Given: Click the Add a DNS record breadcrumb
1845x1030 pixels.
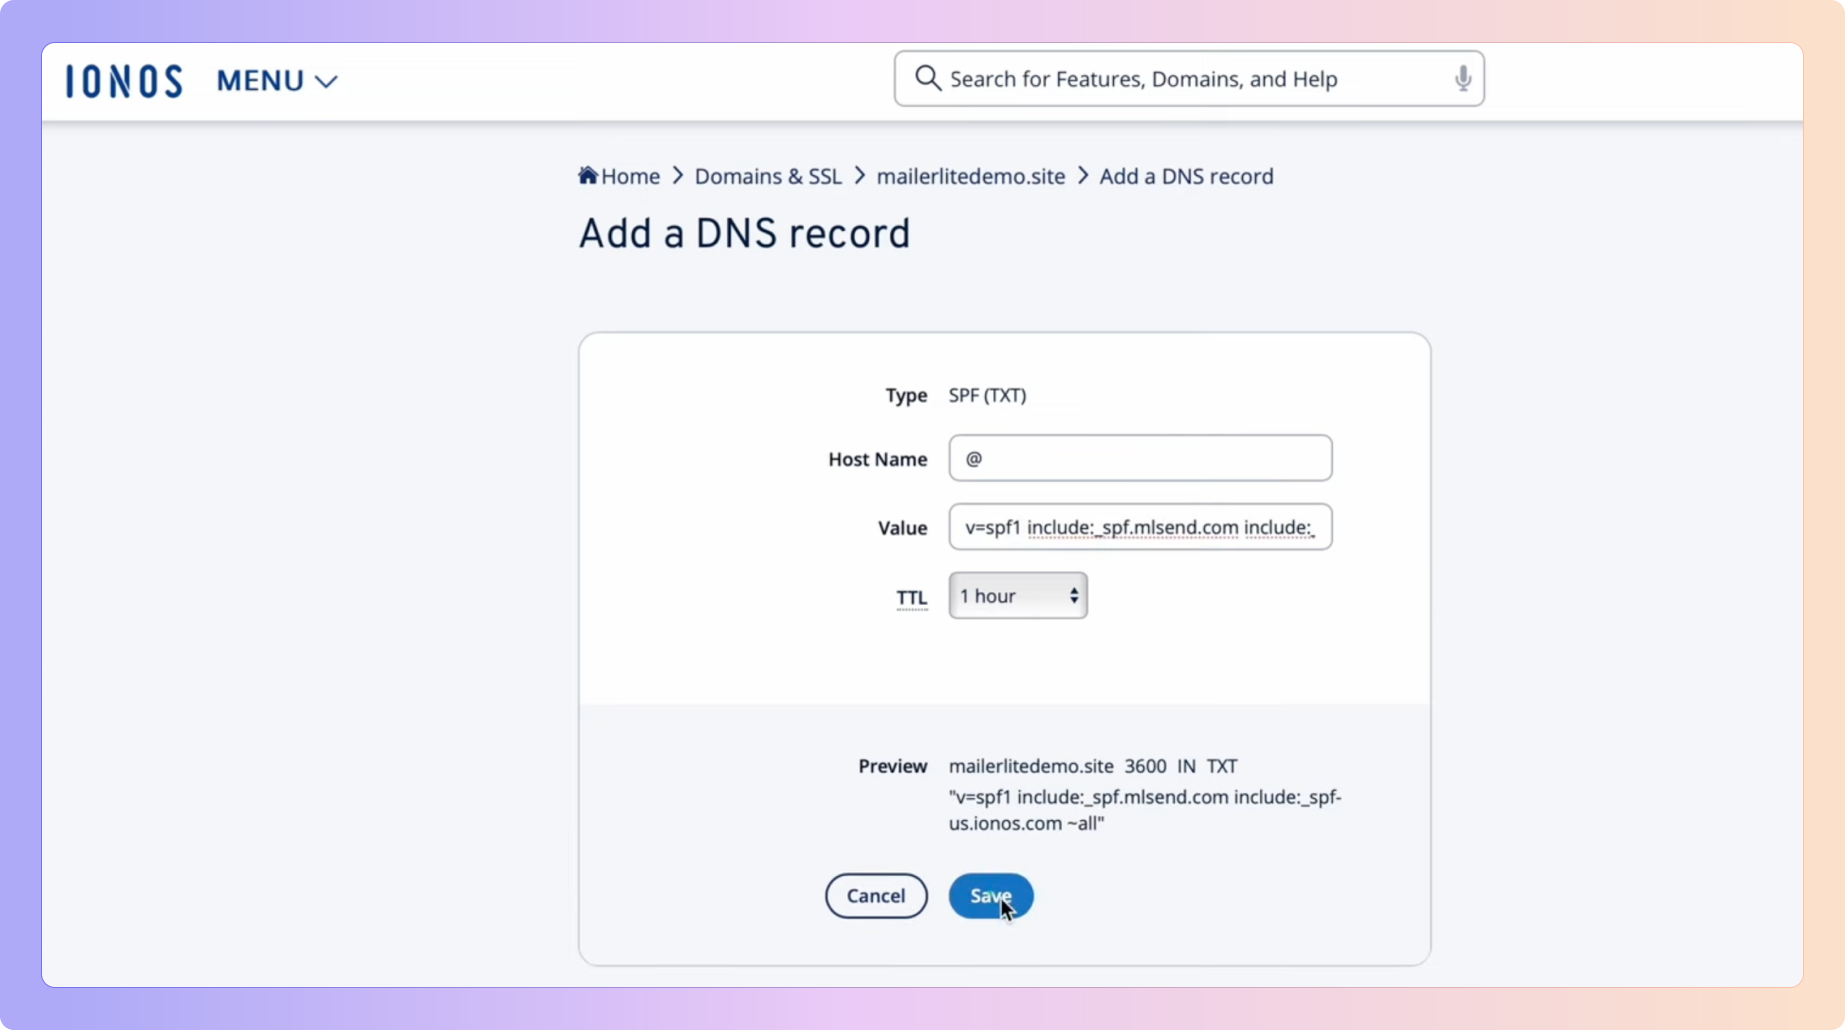Looking at the screenshot, I should 1187,176.
